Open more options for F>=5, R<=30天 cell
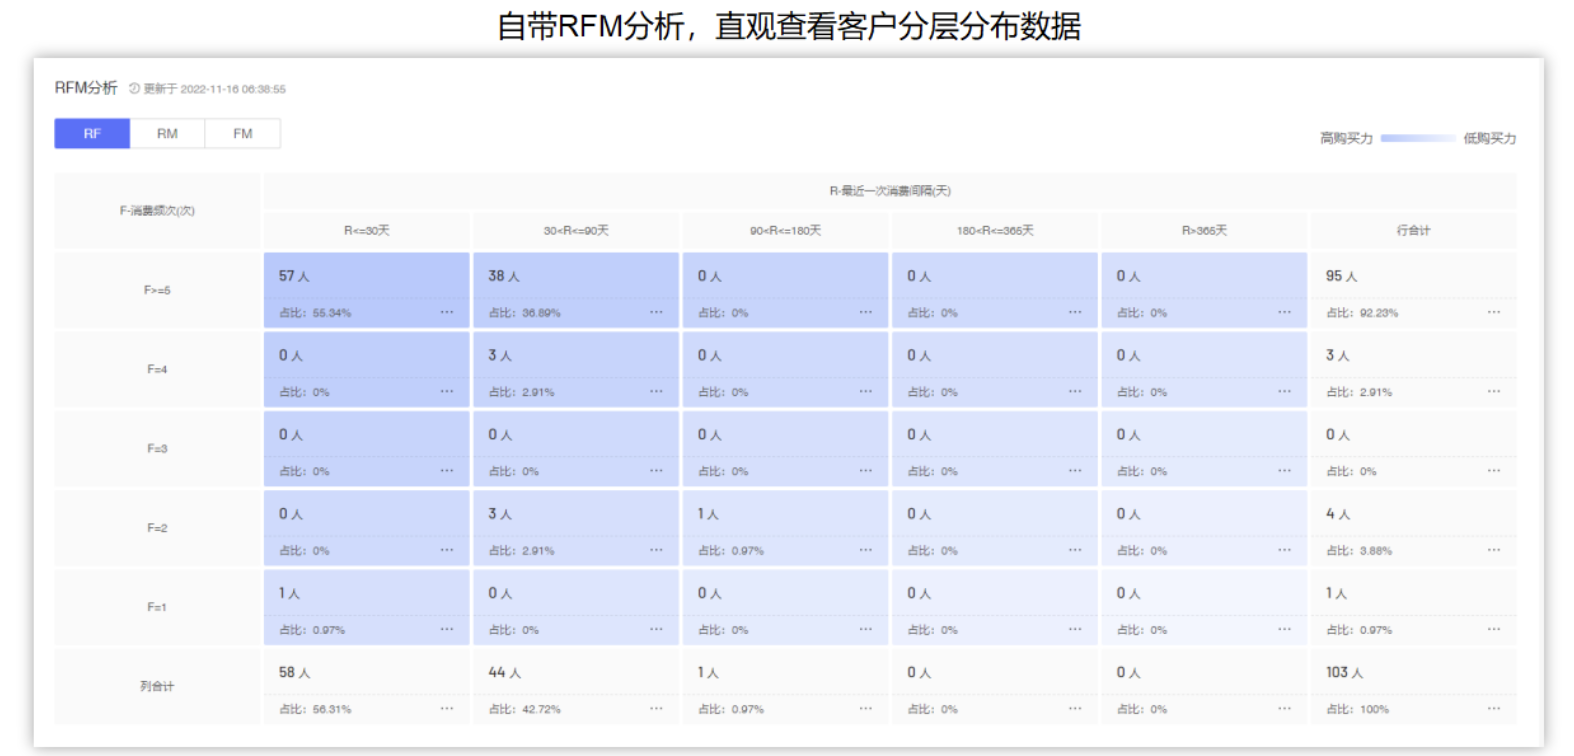The height and width of the screenshot is (756, 1574). pyautogui.click(x=447, y=312)
